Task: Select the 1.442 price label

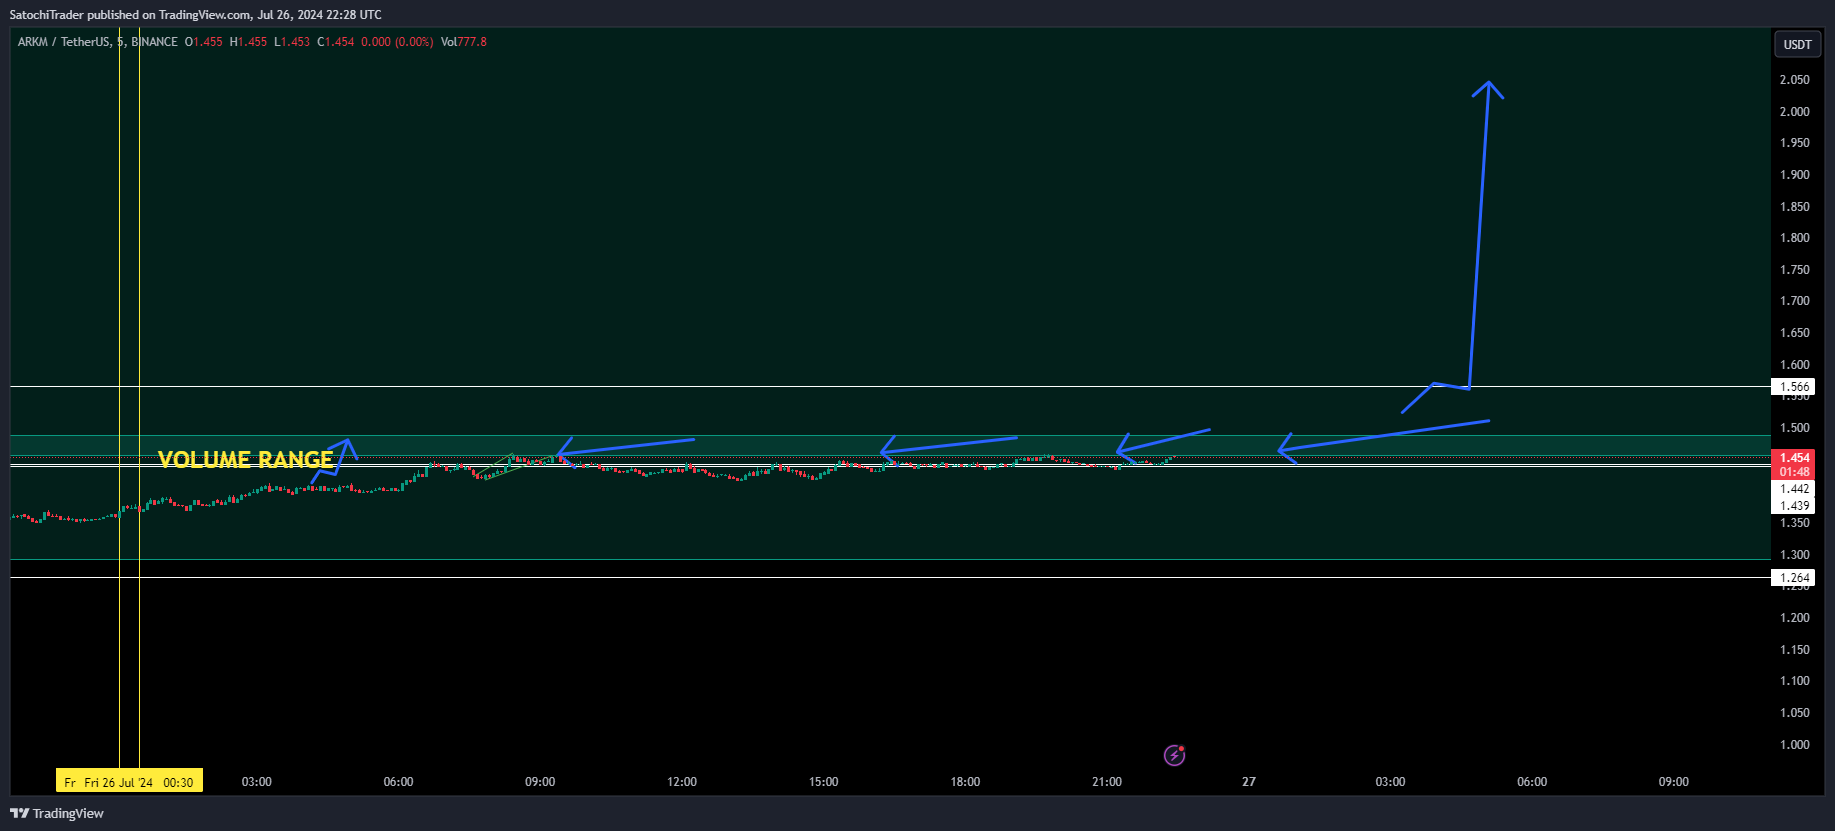Action: point(1794,489)
